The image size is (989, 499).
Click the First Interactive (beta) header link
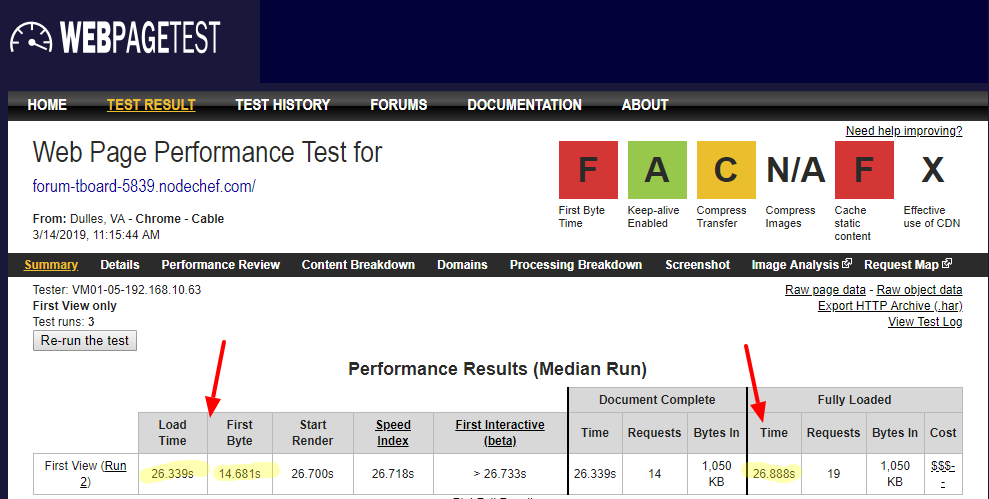[500, 433]
